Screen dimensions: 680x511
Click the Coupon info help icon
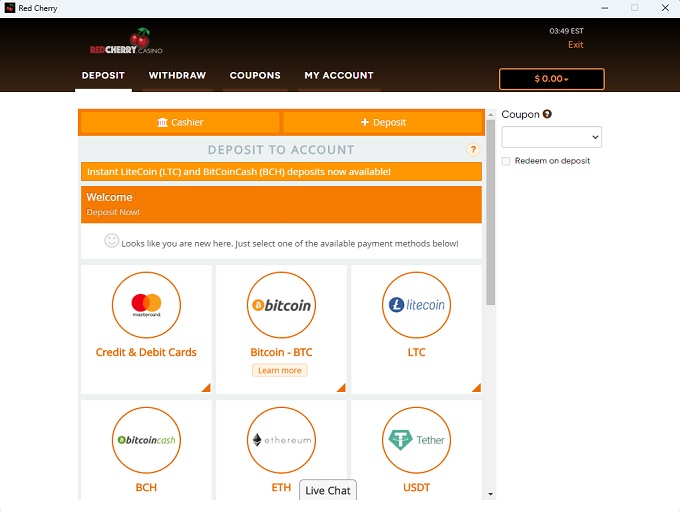coord(547,115)
